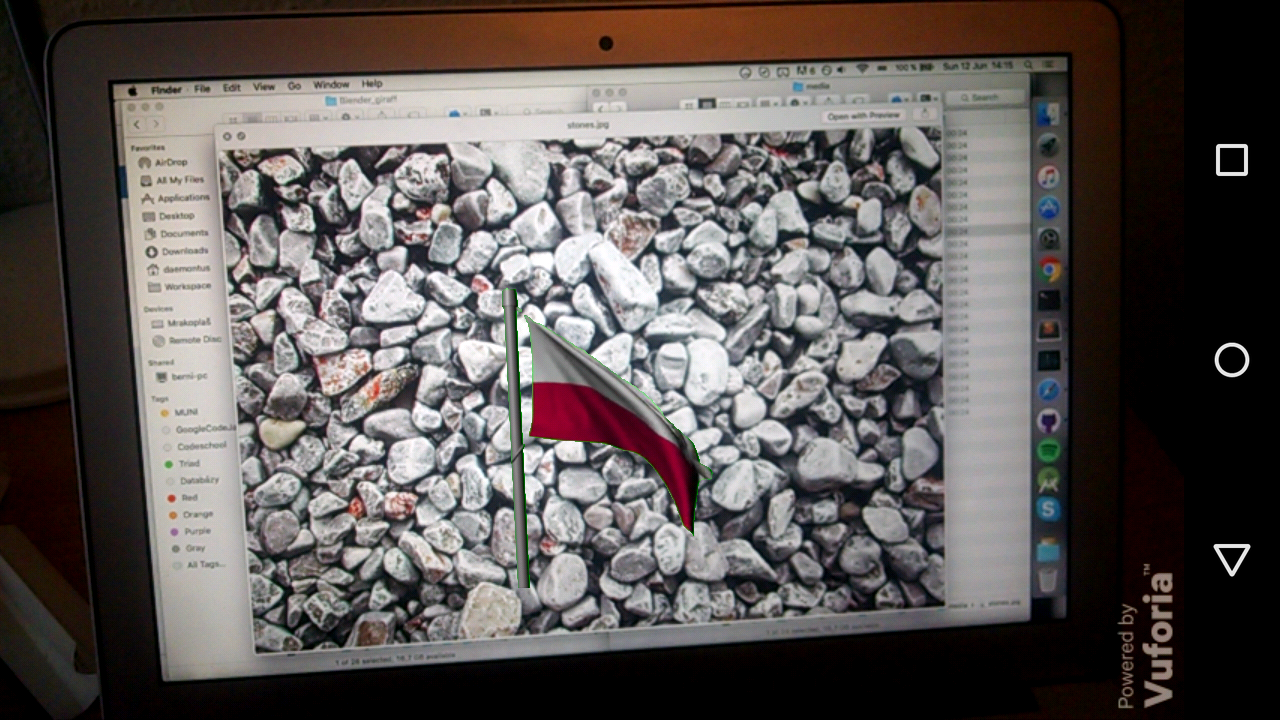Screen dimensions: 1280x720
Task: Open Chrome from the Dock
Action: pos(1050,268)
